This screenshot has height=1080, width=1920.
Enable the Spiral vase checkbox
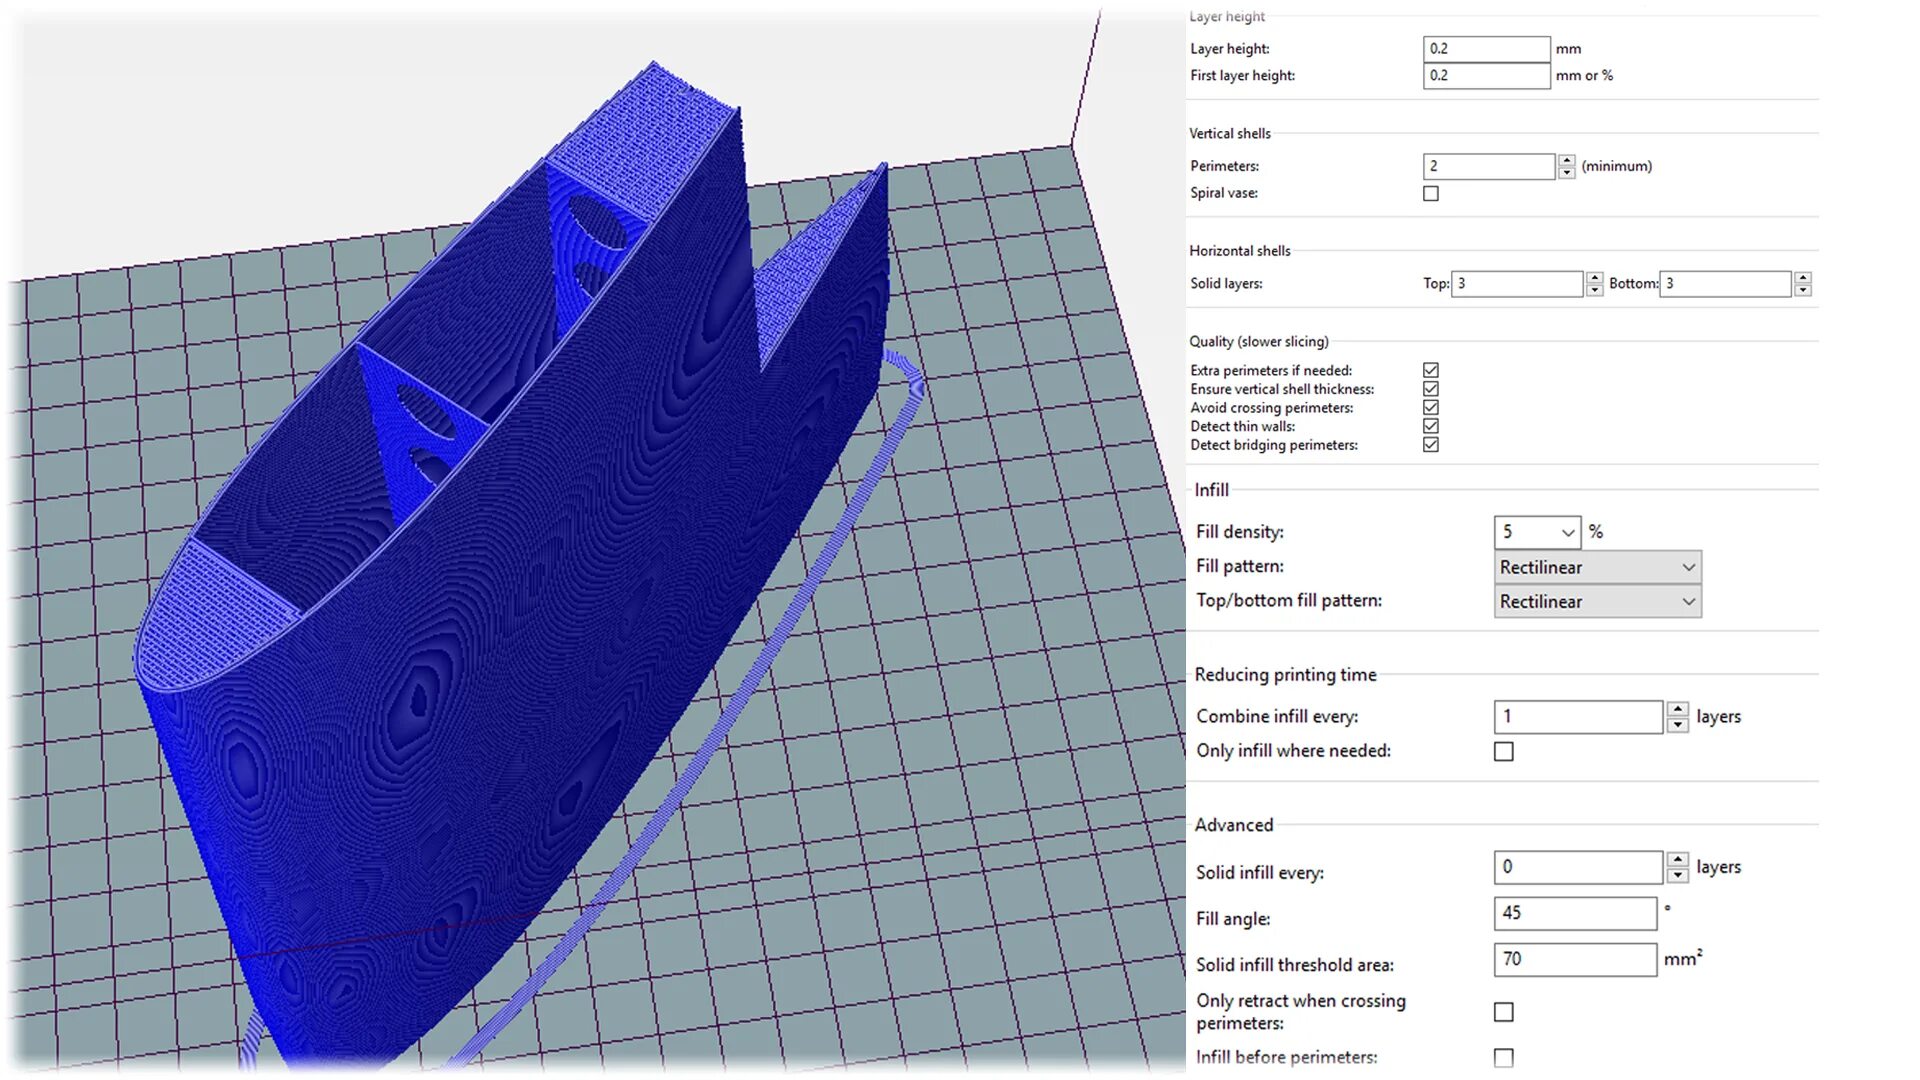point(1431,194)
